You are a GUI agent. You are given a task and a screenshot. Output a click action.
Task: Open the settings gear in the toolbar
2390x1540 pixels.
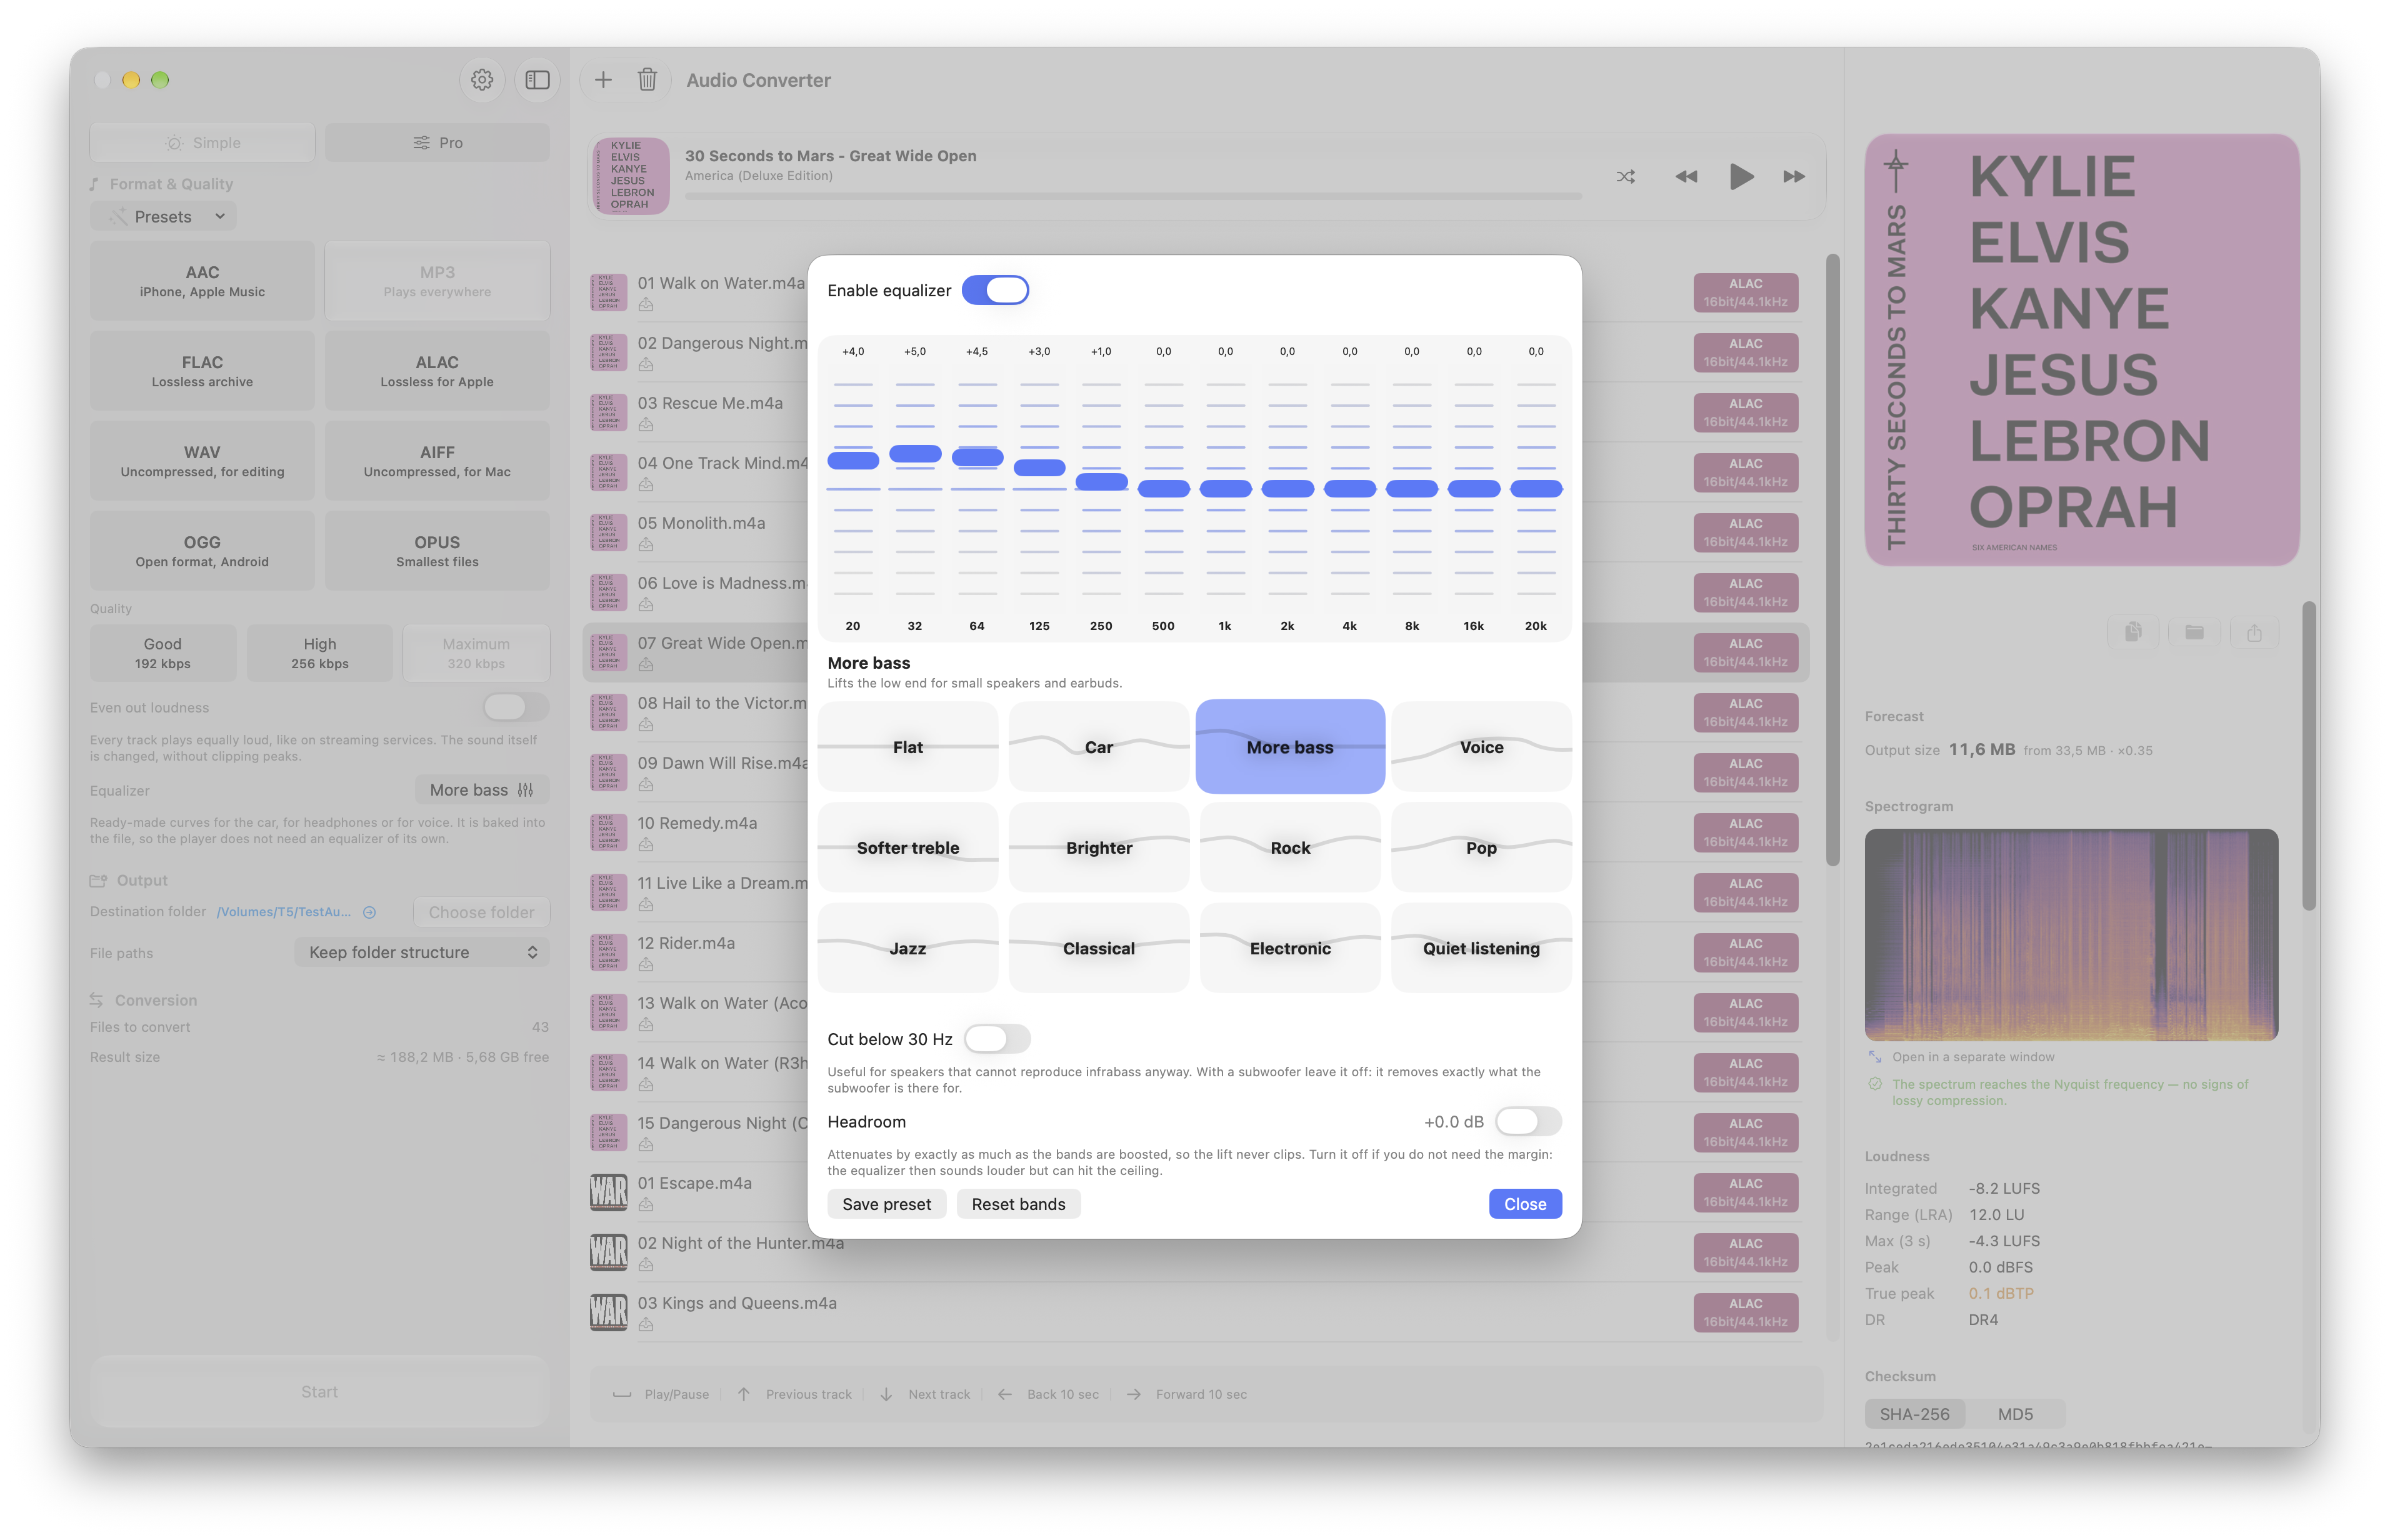482,80
